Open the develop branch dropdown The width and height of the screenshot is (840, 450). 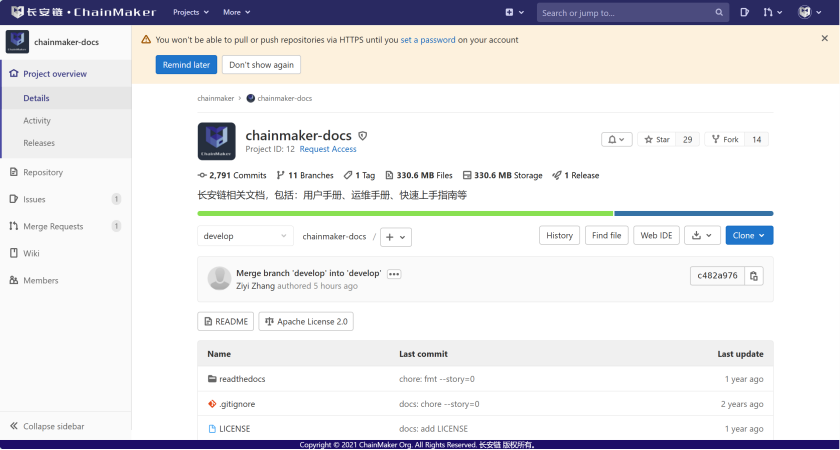pos(245,236)
